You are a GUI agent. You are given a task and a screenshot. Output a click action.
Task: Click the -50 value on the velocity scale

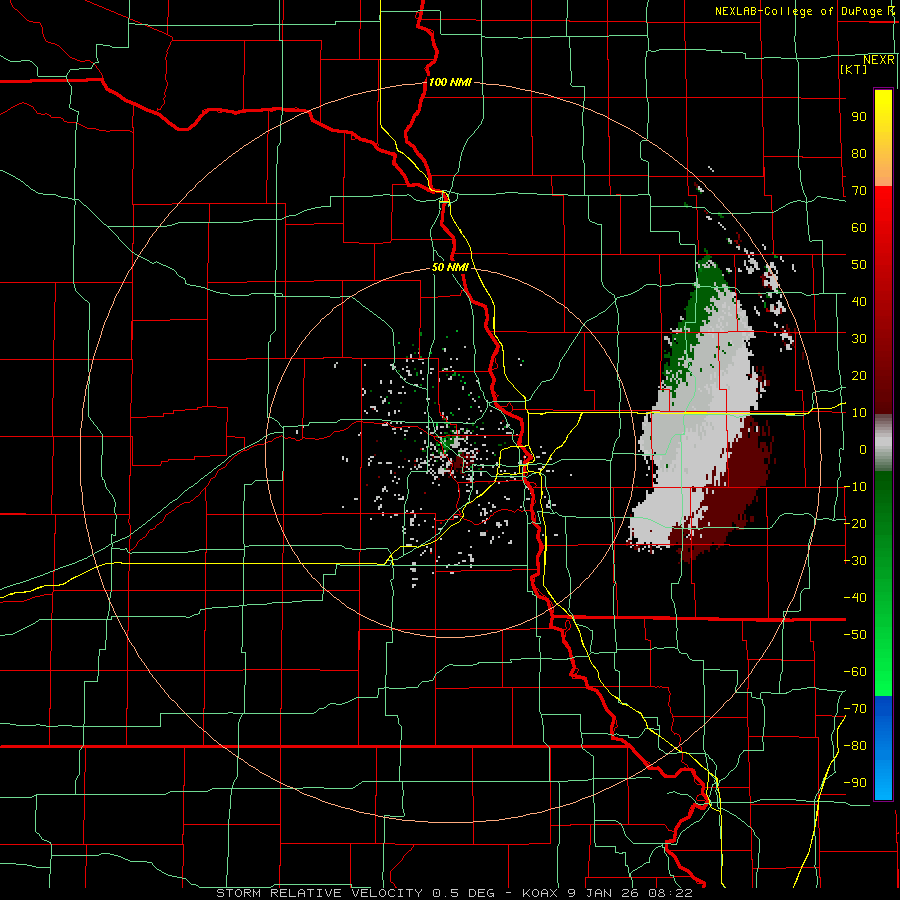(855, 635)
